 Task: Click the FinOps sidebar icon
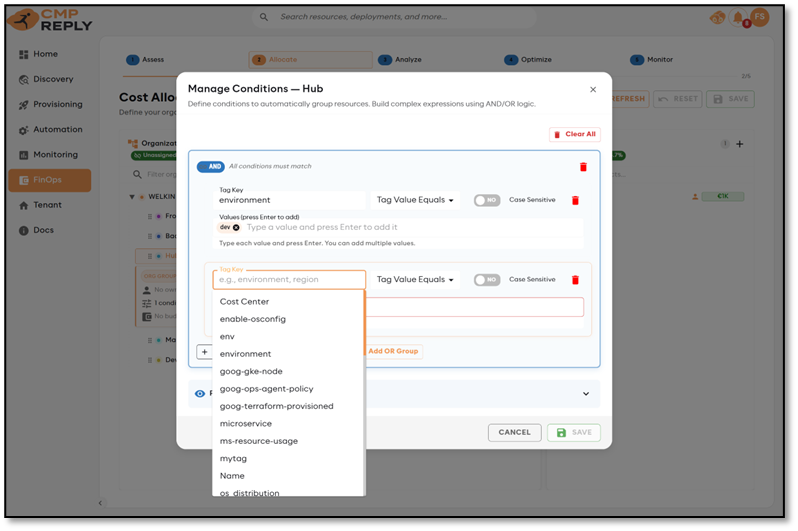24,180
